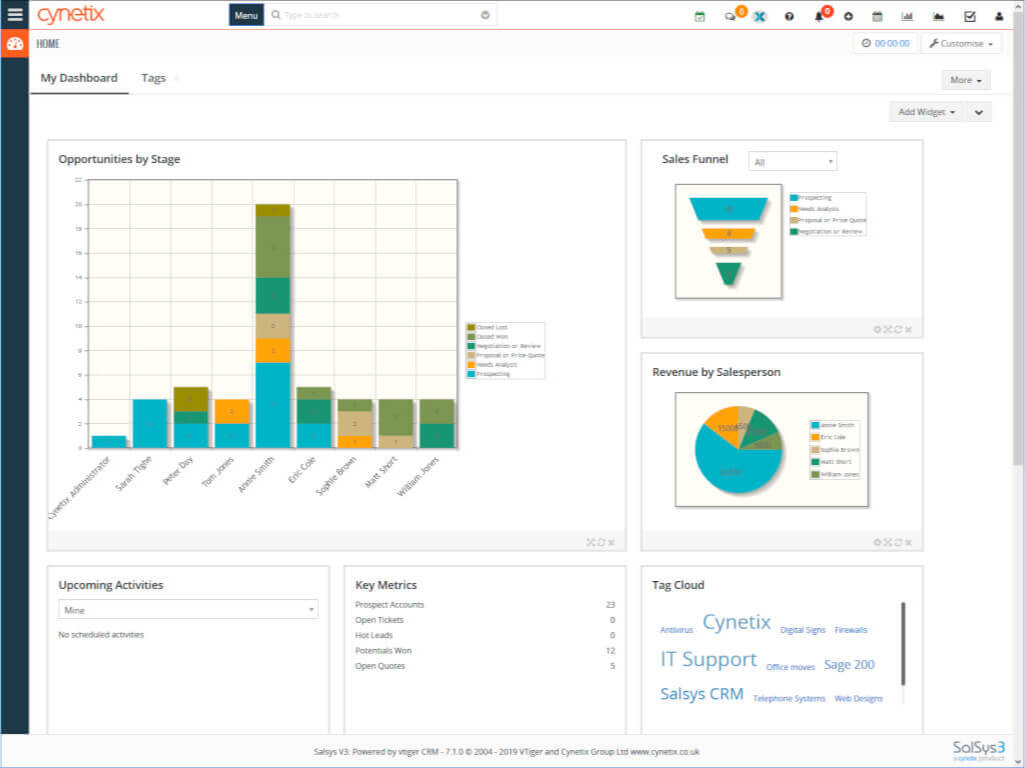Open the bar chart reports icon
This screenshot has height=768, width=1025.
pyautogui.click(x=907, y=16)
